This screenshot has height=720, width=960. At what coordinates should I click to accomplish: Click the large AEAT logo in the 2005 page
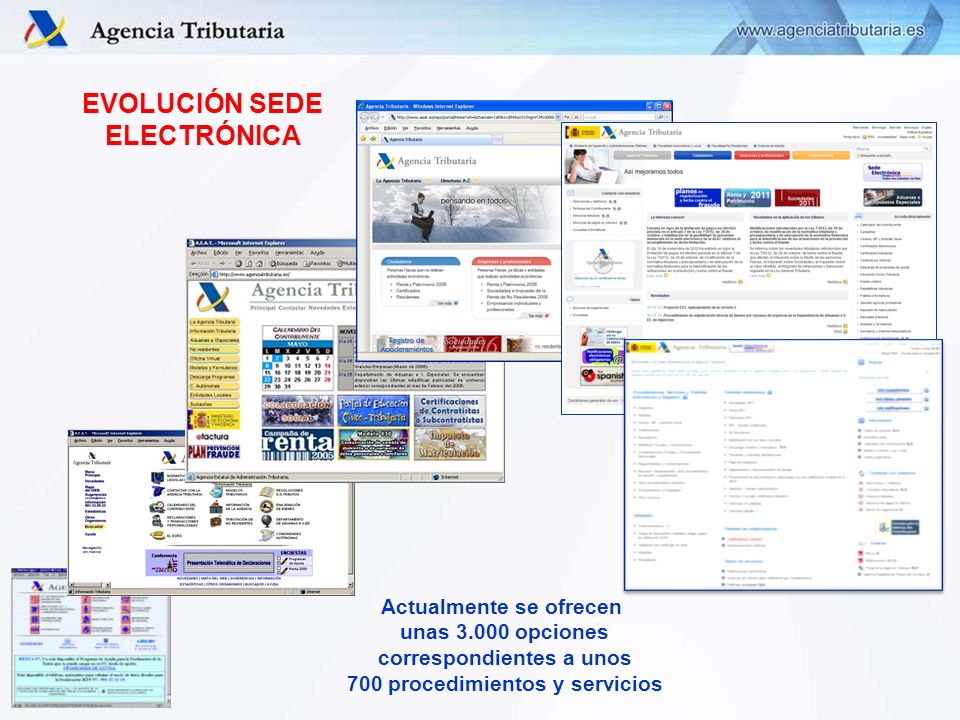click(x=213, y=298)
